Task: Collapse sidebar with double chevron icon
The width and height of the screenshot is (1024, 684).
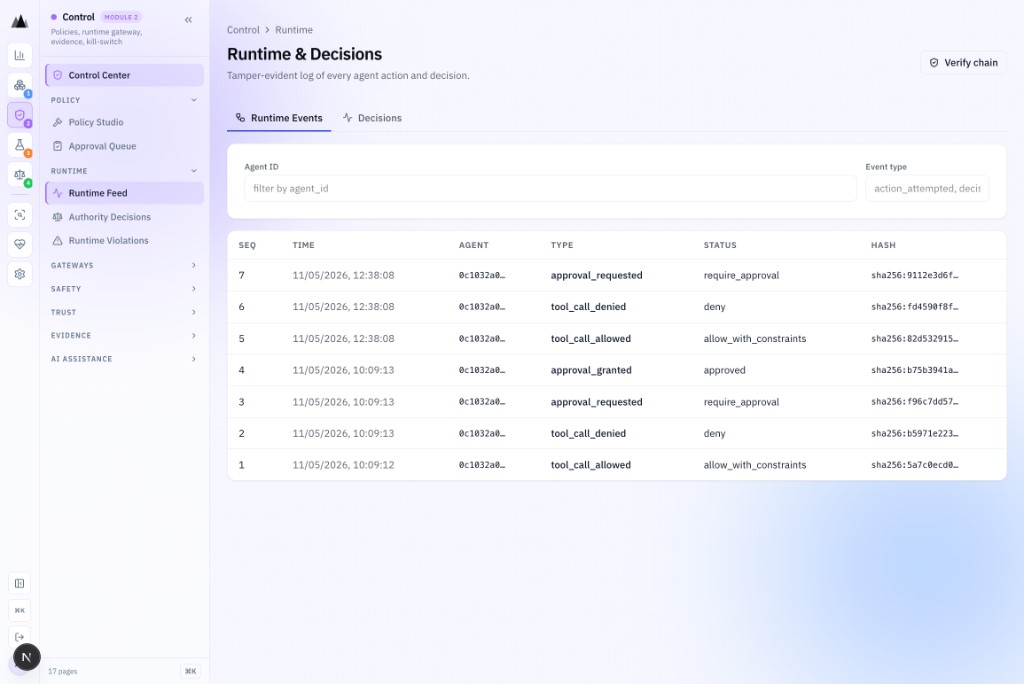Action: (188, 20)
